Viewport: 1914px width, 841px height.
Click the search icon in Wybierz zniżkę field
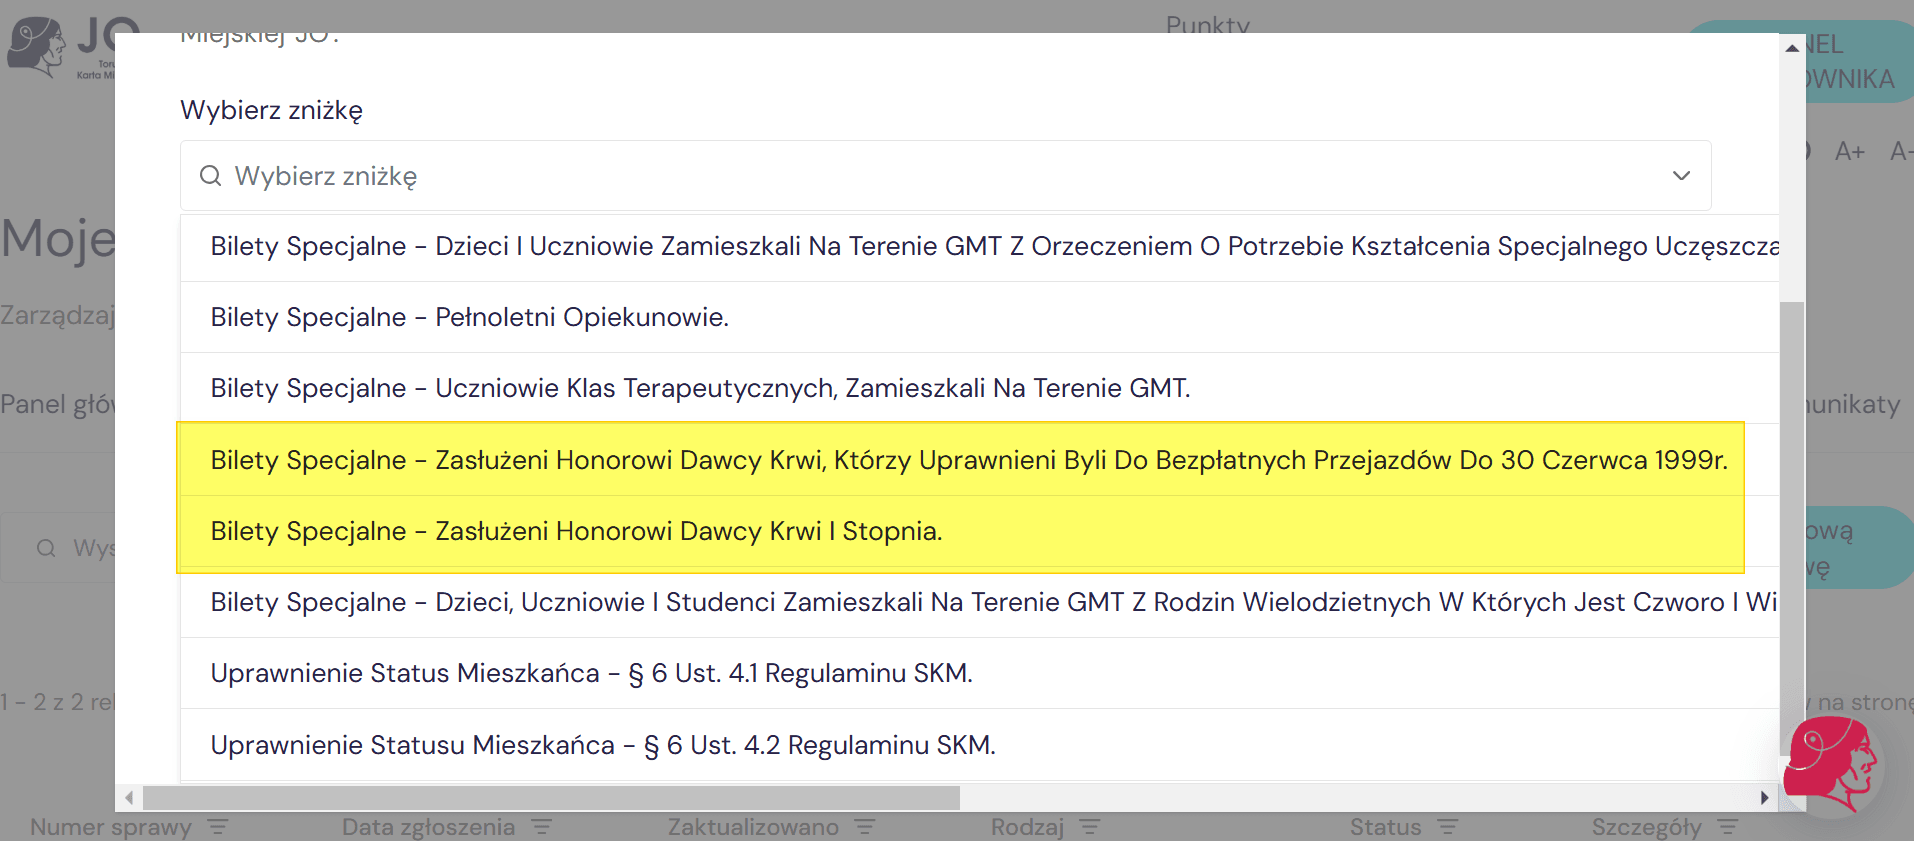[x=210, y=176]
